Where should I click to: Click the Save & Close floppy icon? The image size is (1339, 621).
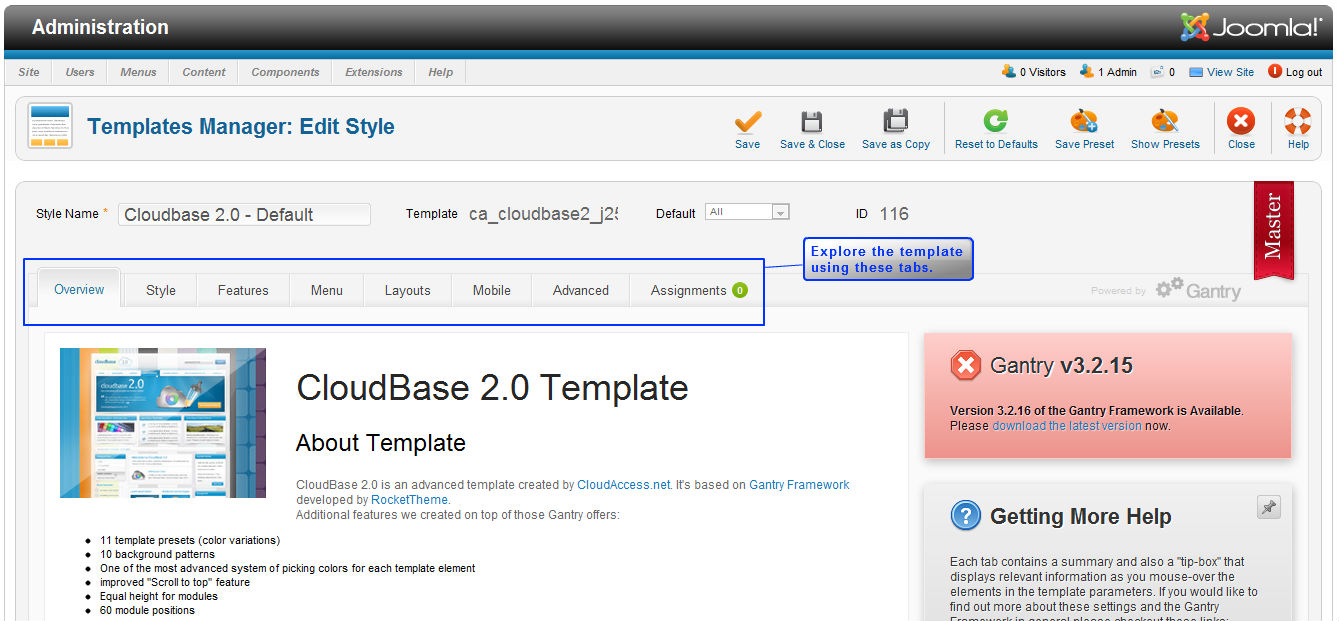click(812, 122)
